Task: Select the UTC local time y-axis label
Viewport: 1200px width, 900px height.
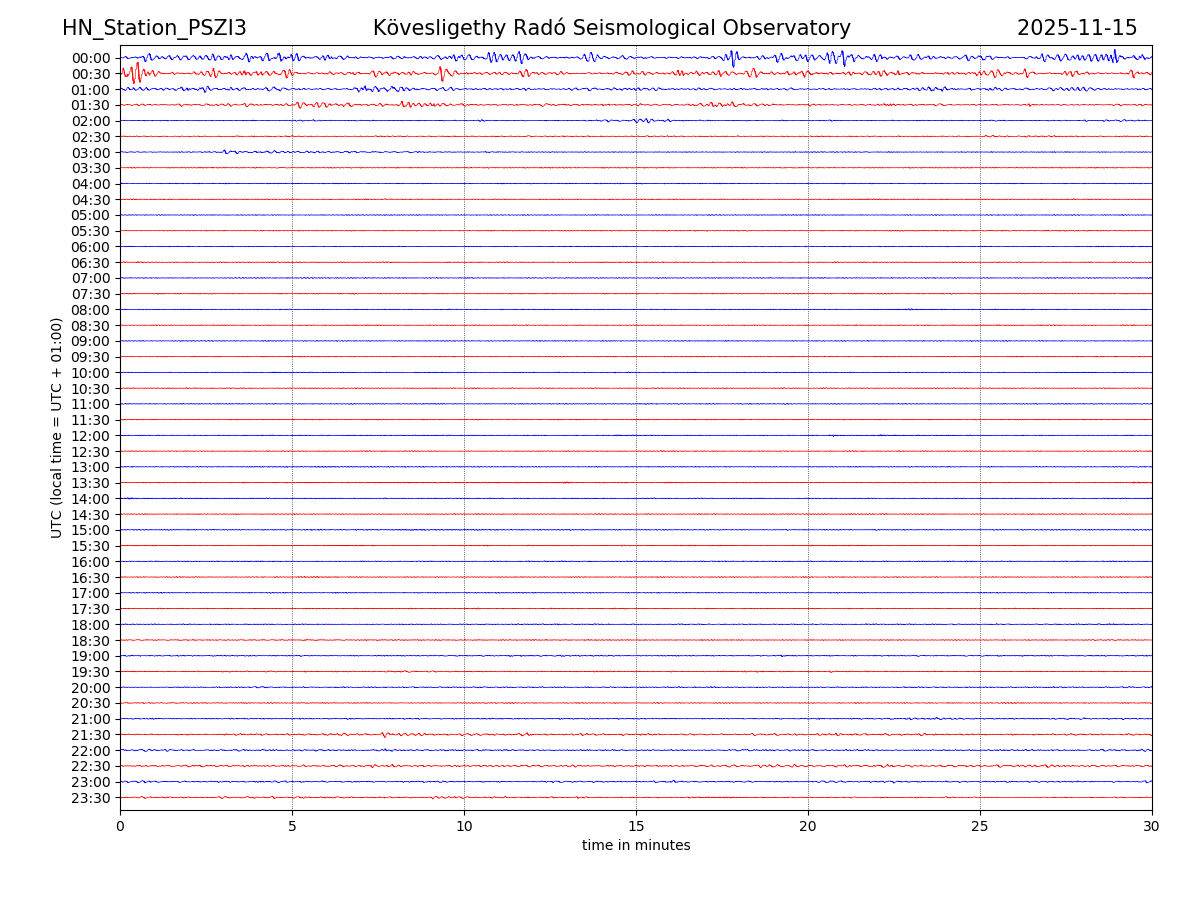Action: click(57, 427)
